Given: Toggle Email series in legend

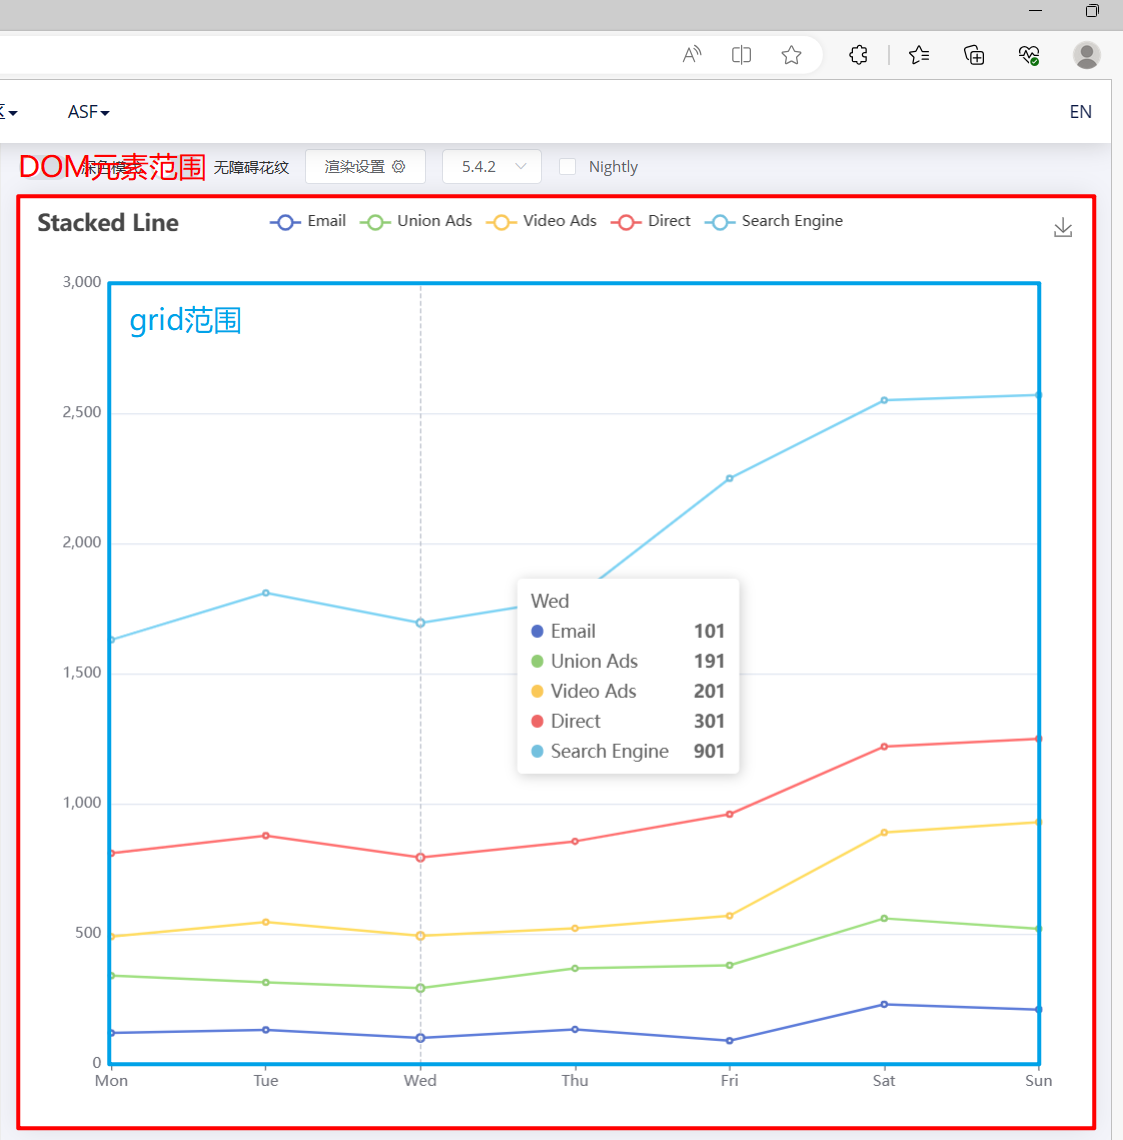Looking at the screenshot, I should click(307, 221).
